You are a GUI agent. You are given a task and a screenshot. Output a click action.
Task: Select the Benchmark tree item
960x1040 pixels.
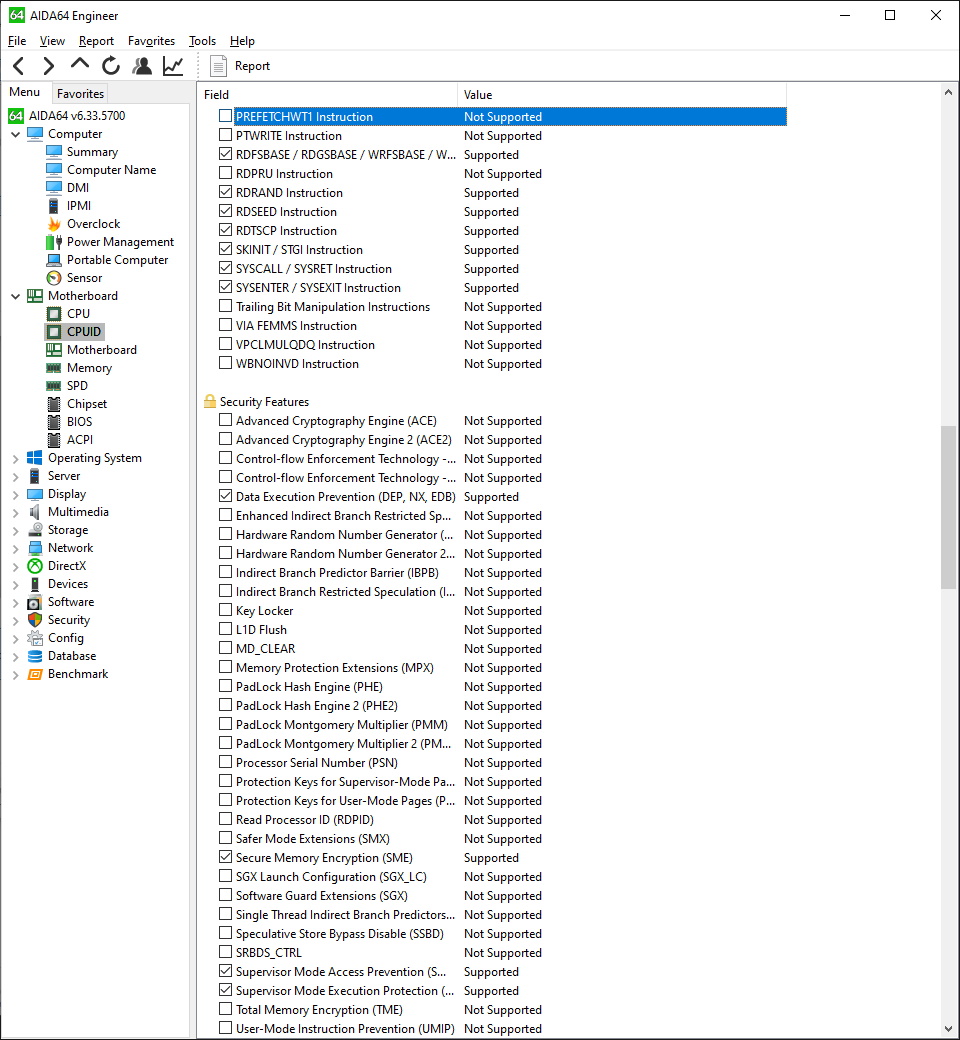(78, 674)
